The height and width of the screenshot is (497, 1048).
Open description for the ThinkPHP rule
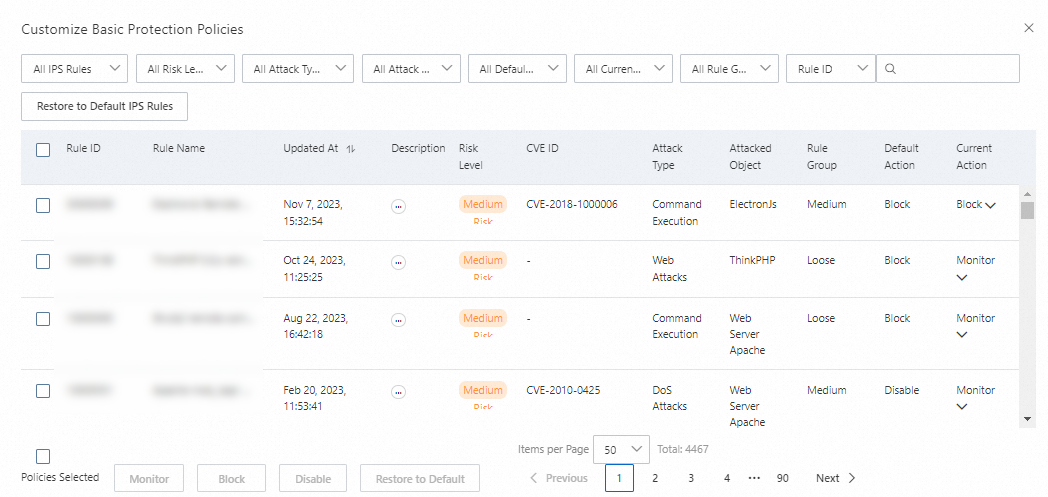pos(398,262)
